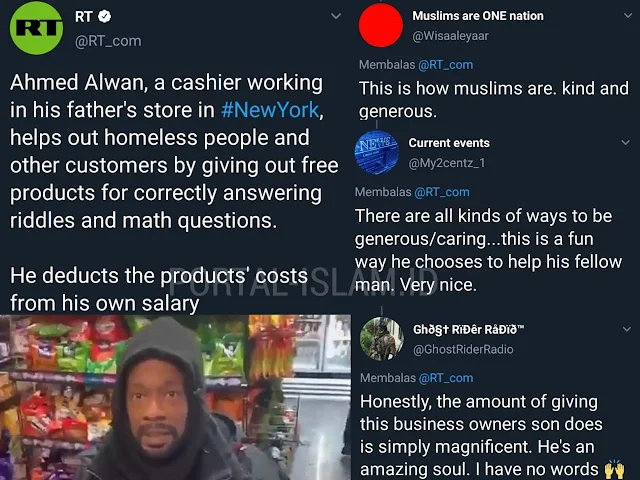Viewport: 640px width, 480px height.
Task: Expand the RT tweet options chevron
Action: coord(336,16)
